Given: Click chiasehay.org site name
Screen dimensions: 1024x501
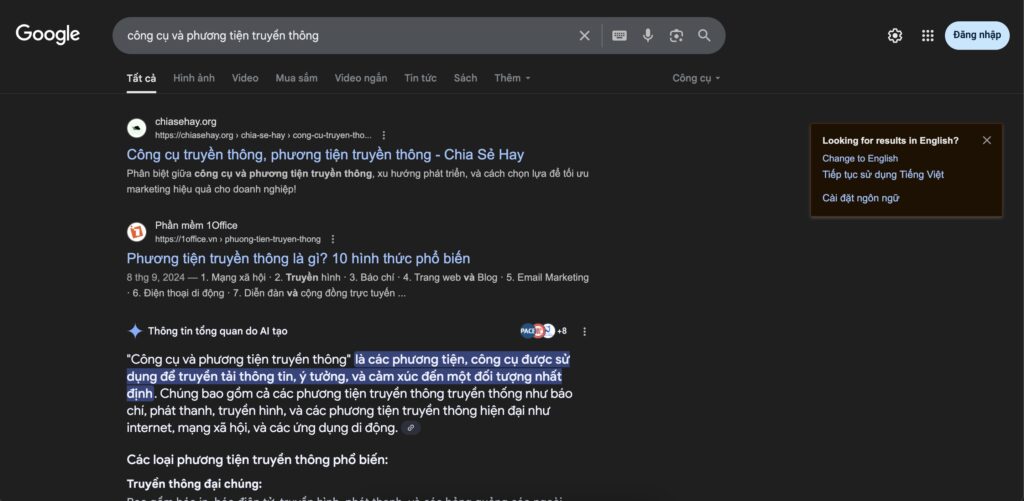Looking at the screenshot, I should pyautogui.click(x=185, y=122).
